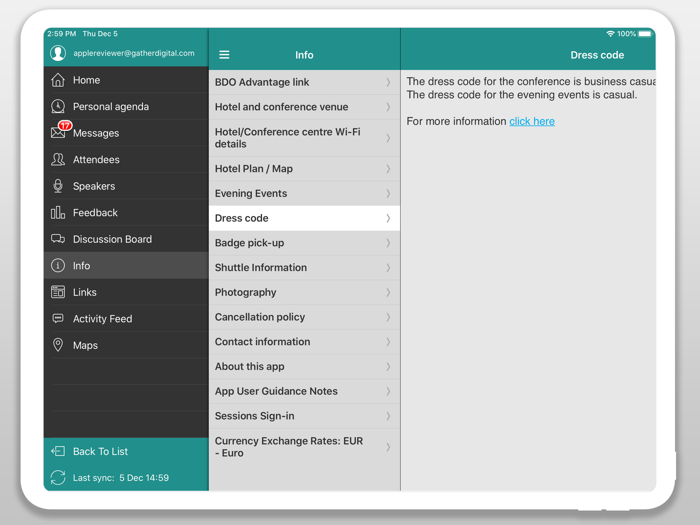
Task: Select Contact information row
Action: pyautogui.click(x=304, y=342)
